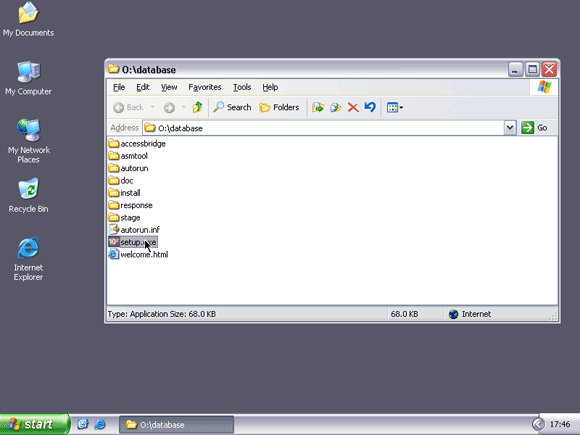Select the accessbridge folder
This screenshot has width=580, height=435.
click(x=137, y=144)
